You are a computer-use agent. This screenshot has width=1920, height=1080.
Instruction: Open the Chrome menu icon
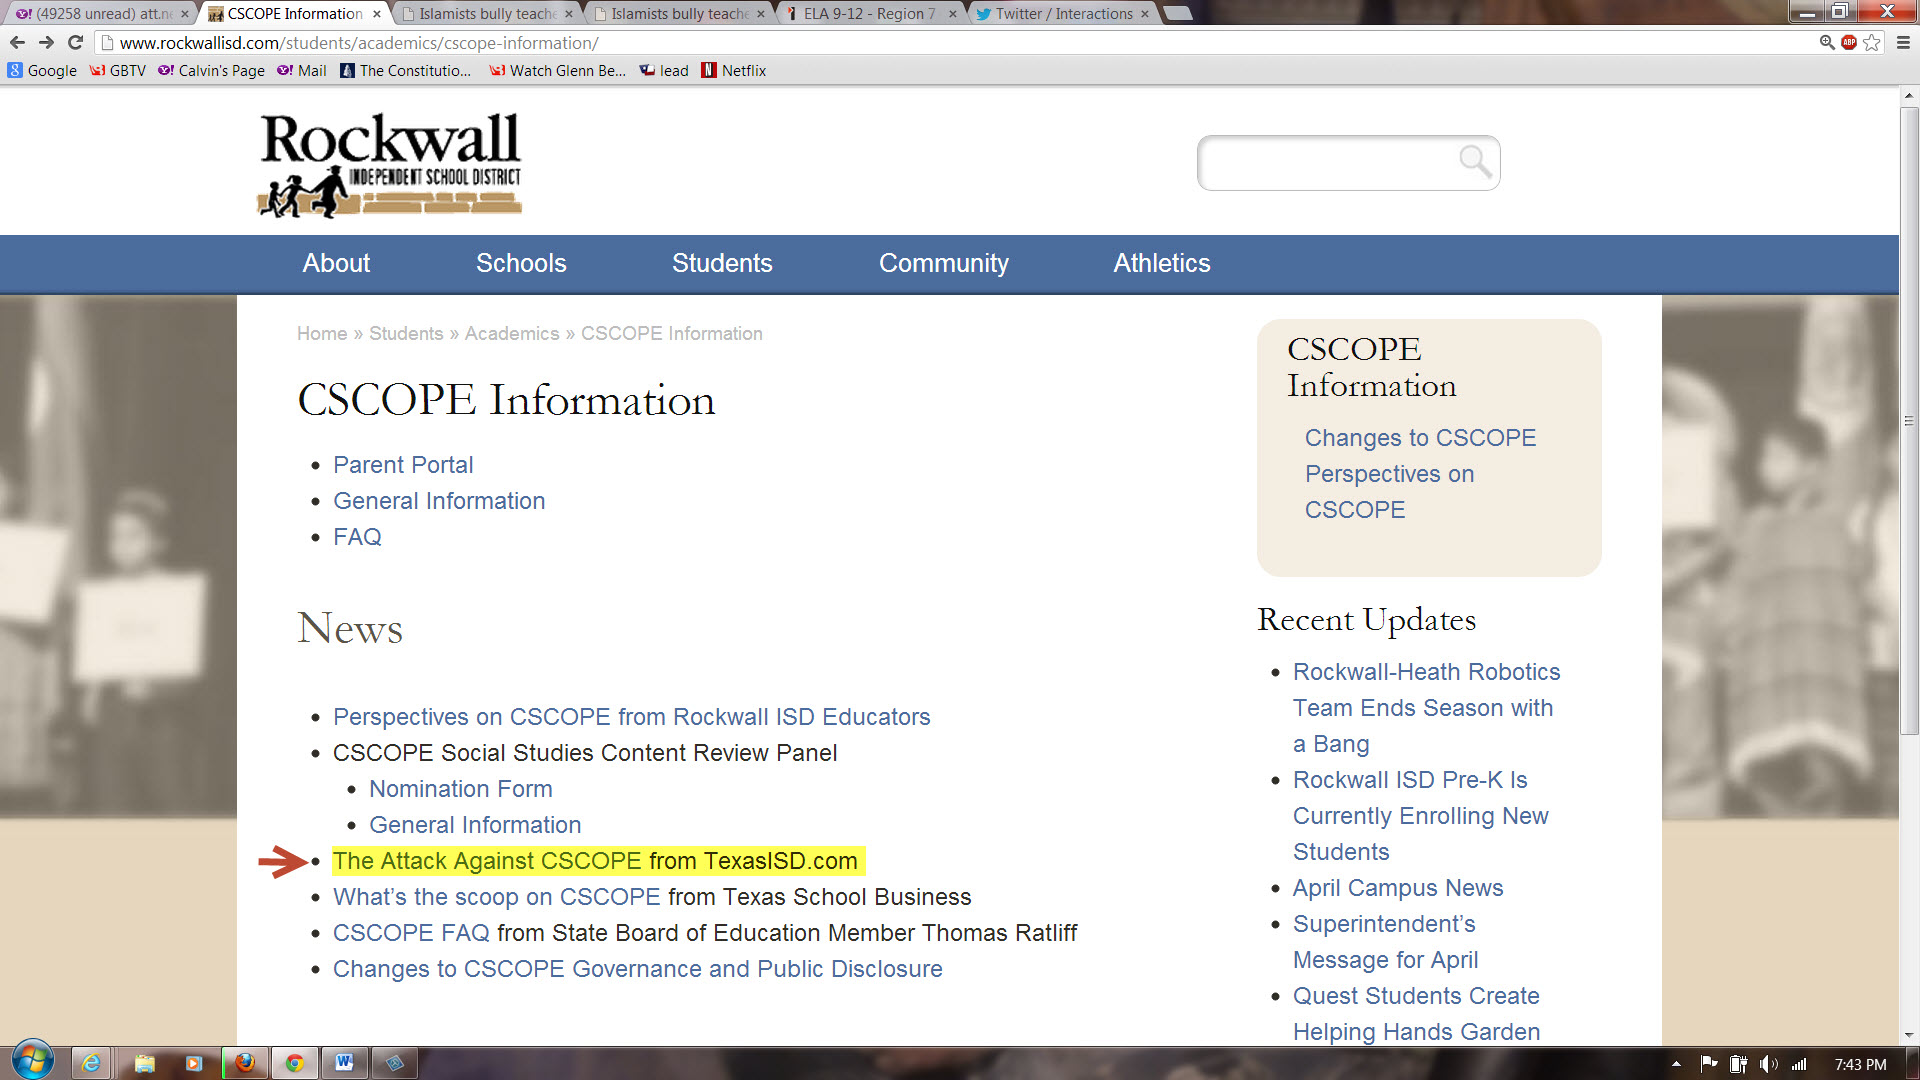click(1904, 43)
